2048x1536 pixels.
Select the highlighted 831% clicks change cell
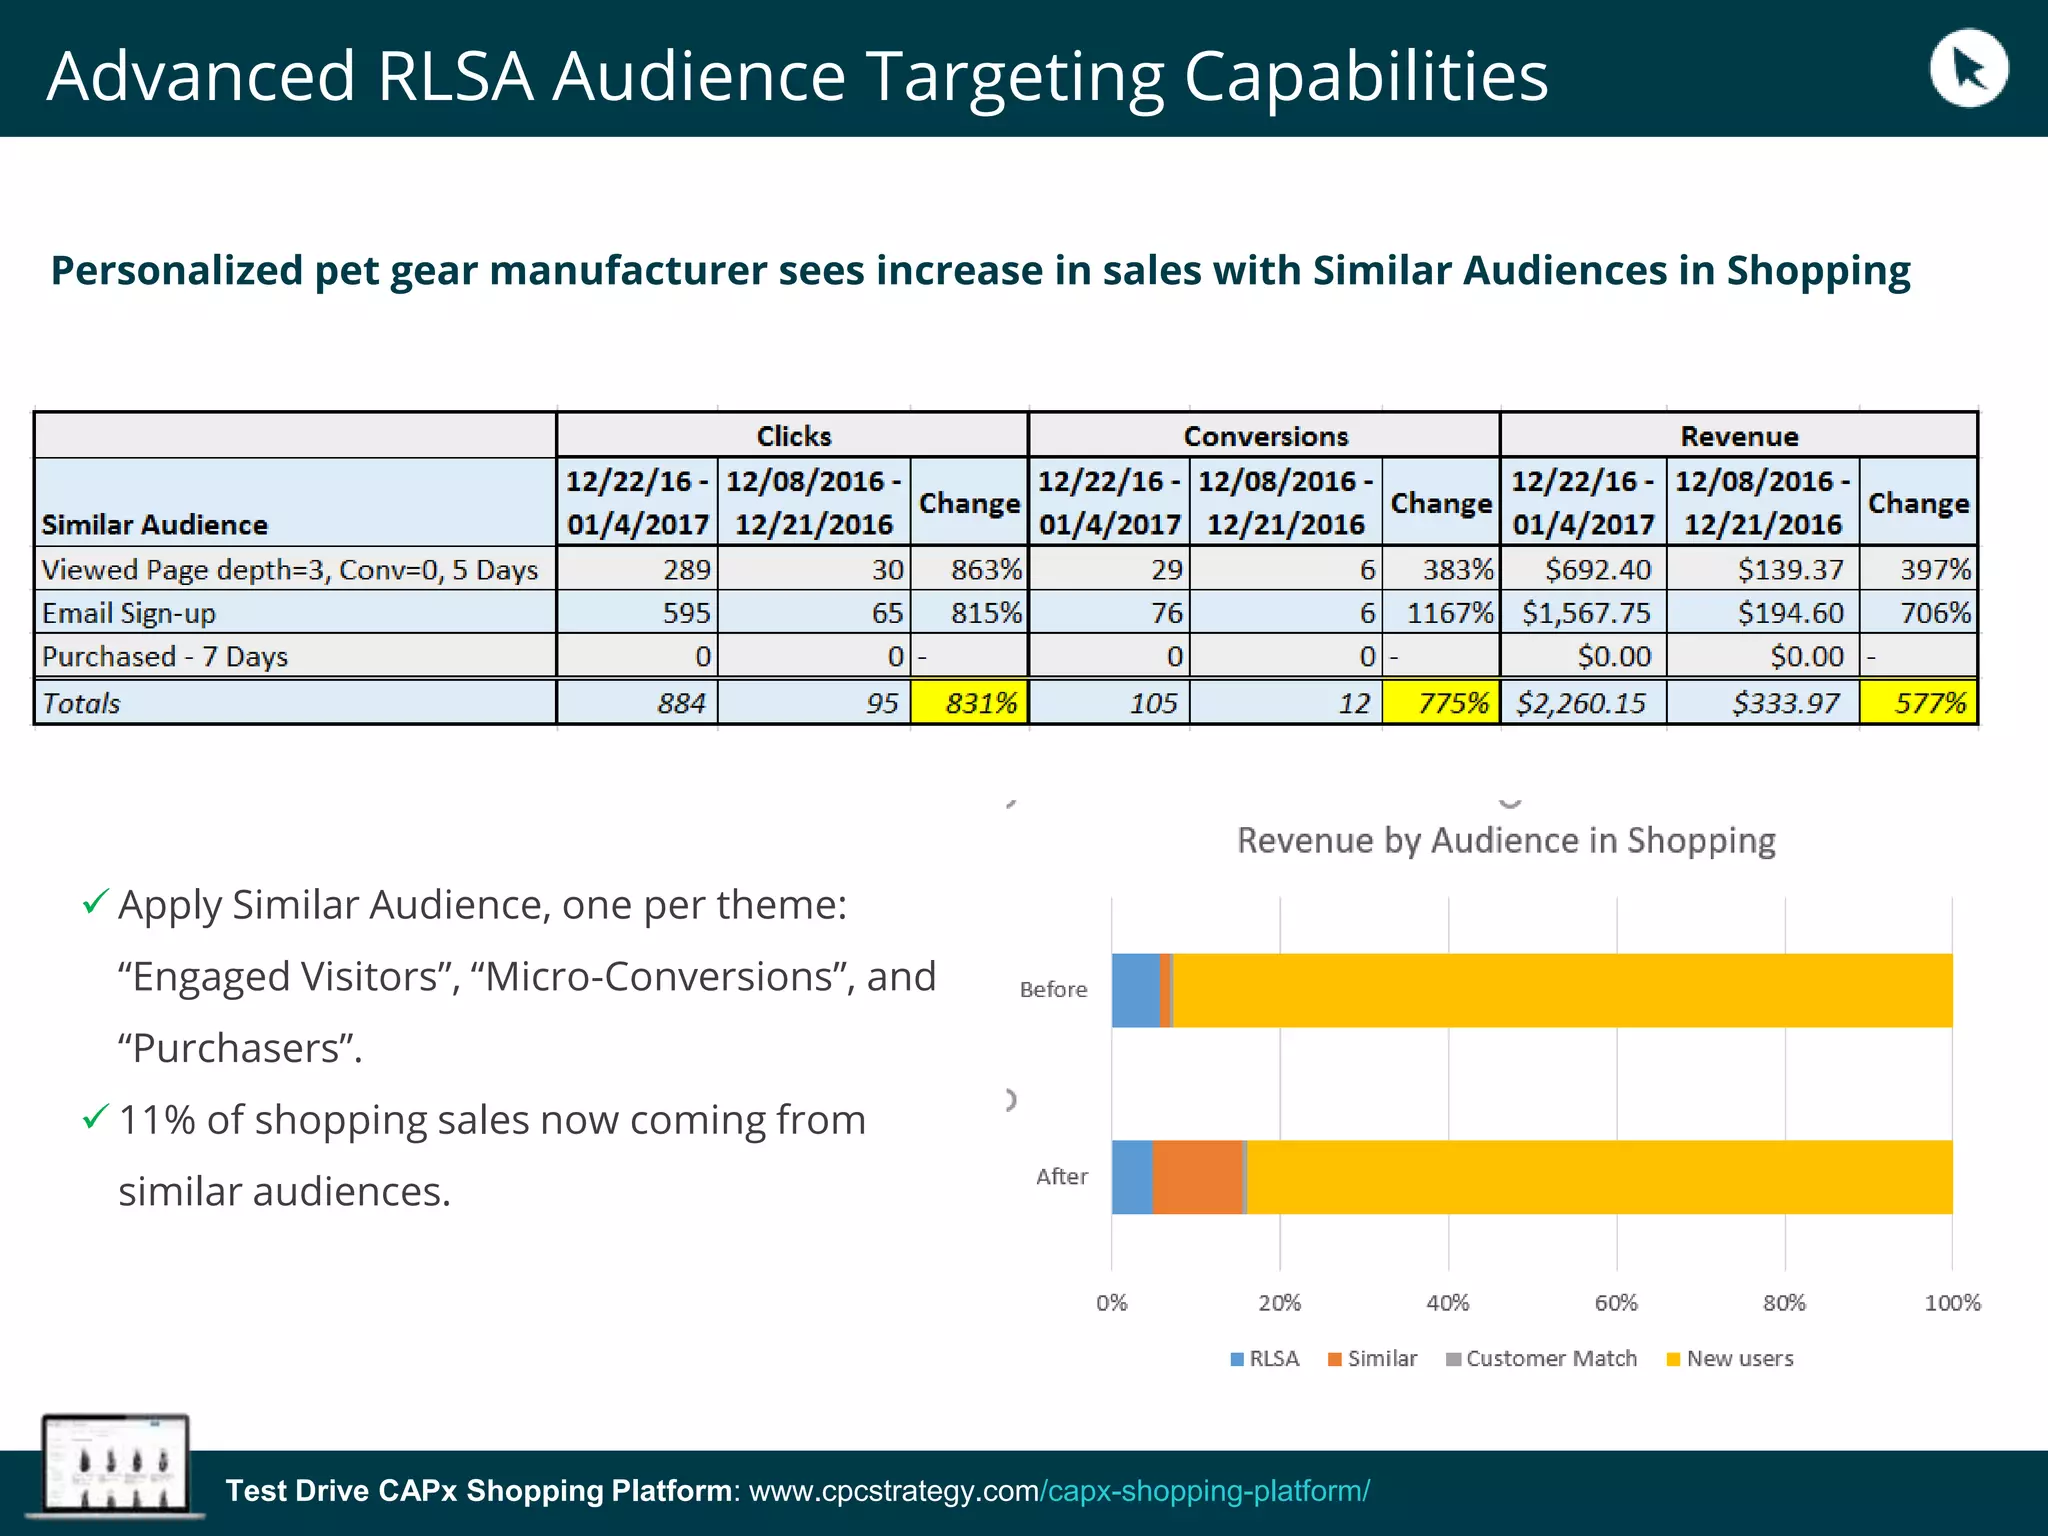969,703
